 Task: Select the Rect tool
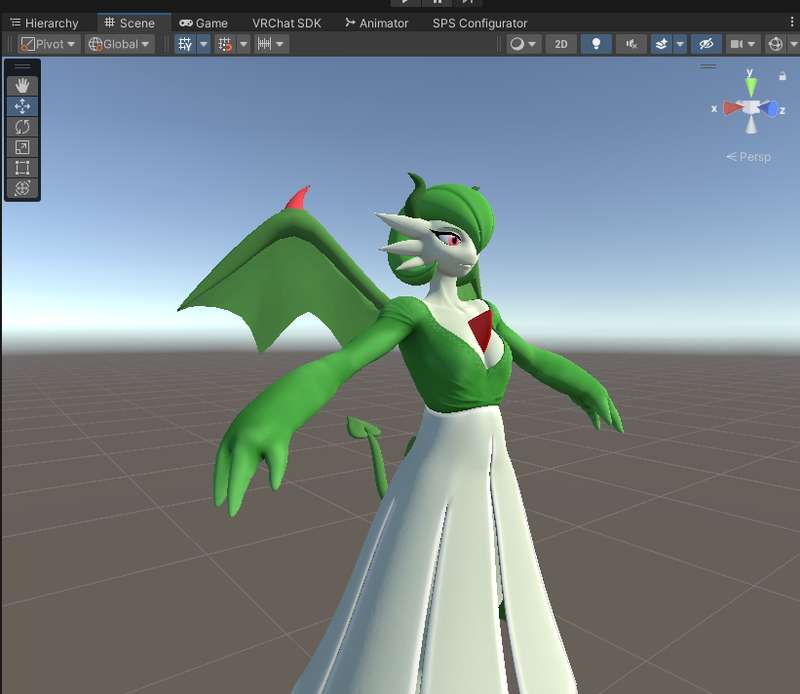click(x=22, y=168)
